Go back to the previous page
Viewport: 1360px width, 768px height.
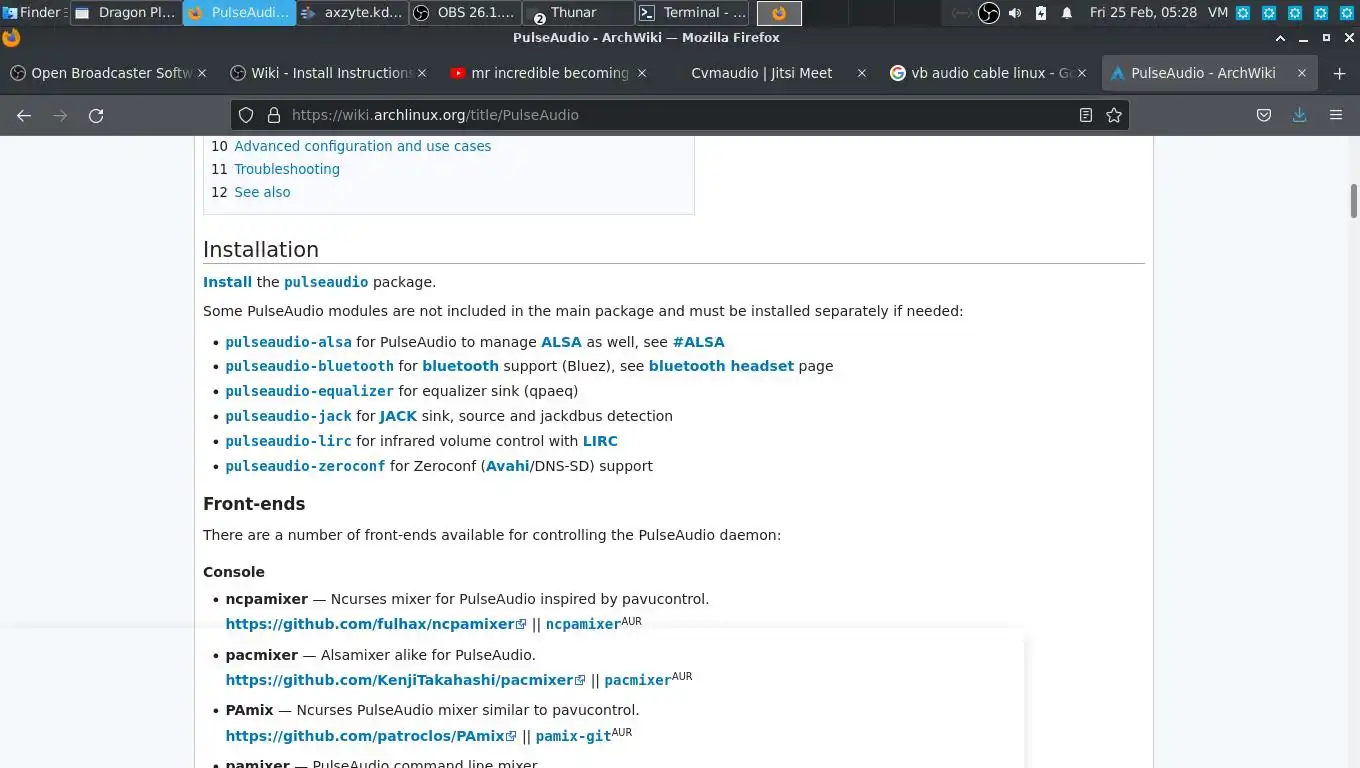tap(24, 115)
